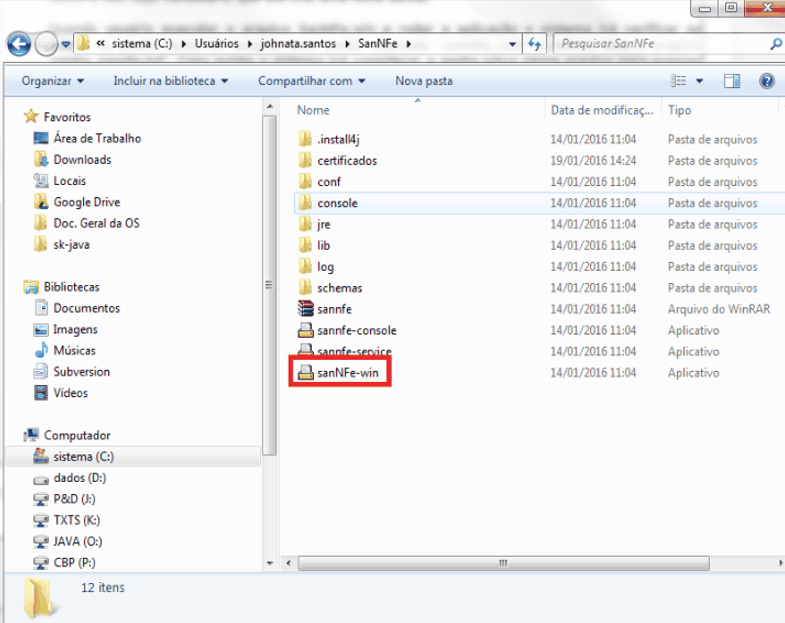The width and height of the screenshot is (785, 623).
Task: Open the Help question mark icon
Action: click(x=766, y=81)
